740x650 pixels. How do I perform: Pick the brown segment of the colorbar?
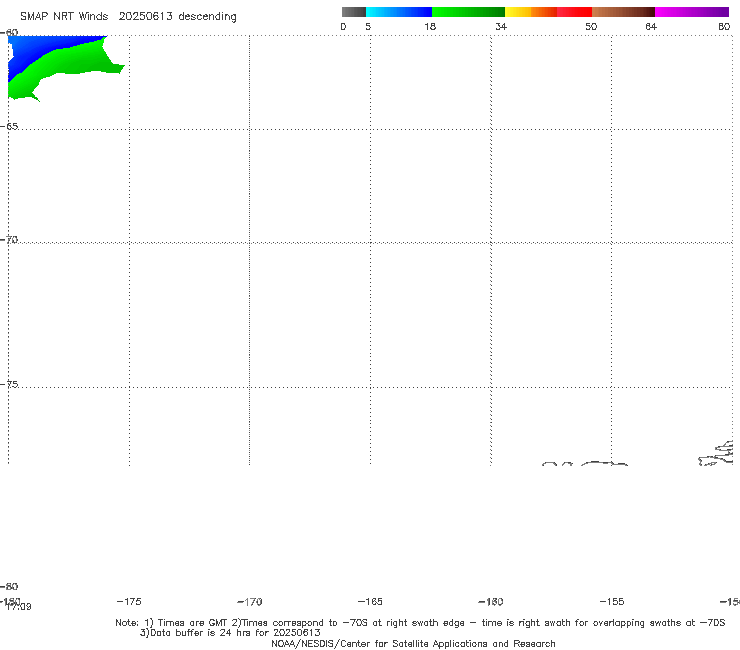[623, 12]
